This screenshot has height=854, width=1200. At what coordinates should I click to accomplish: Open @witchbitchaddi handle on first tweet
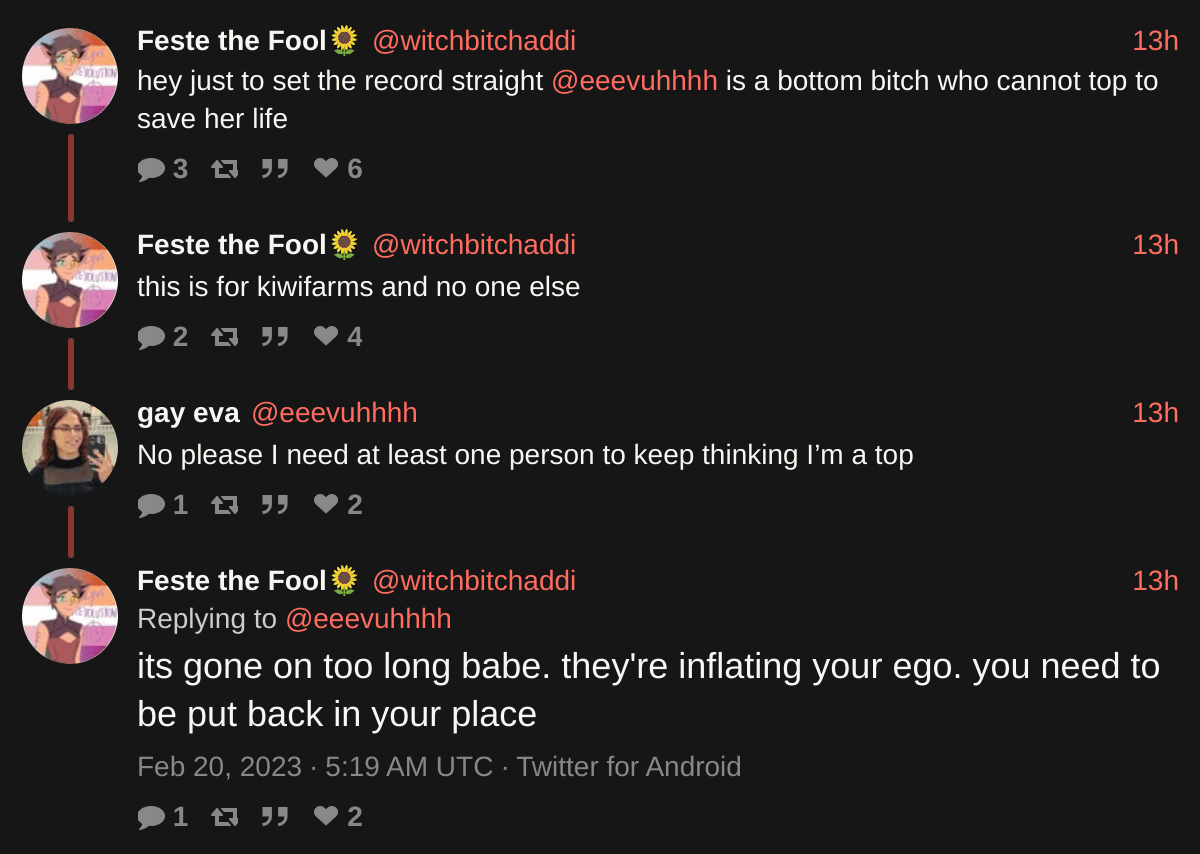click(x=473, y=41)
